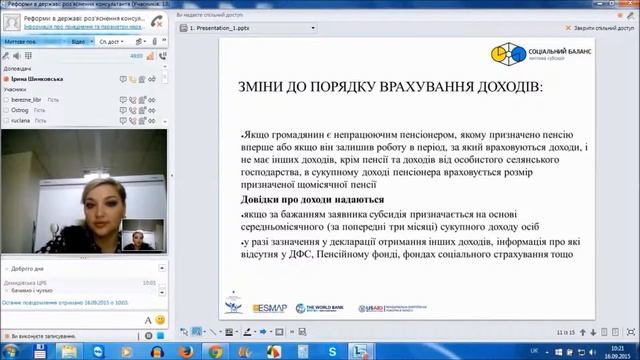Click 'Закрити спільний доступ' to stop sharing
Screen dimensions: 640x360
(x=600, y=28)
